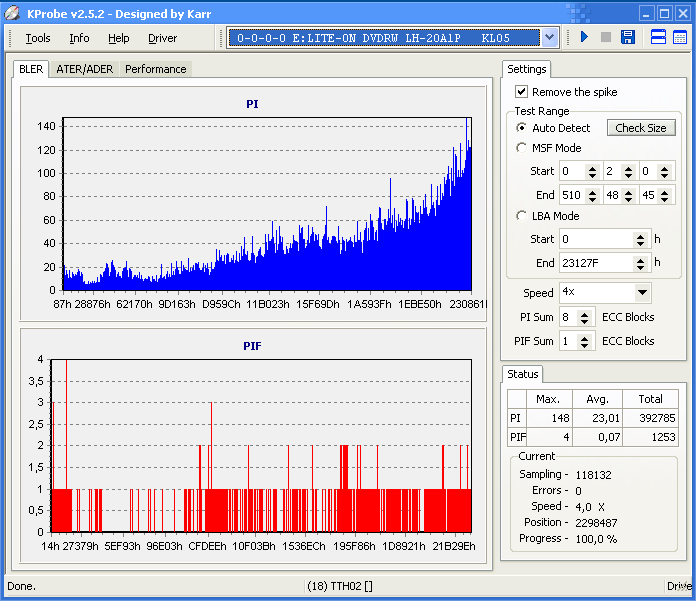Increase the MSF Start minutes spinner
This screenshot has width=696, height=601.
click(592, 167)
